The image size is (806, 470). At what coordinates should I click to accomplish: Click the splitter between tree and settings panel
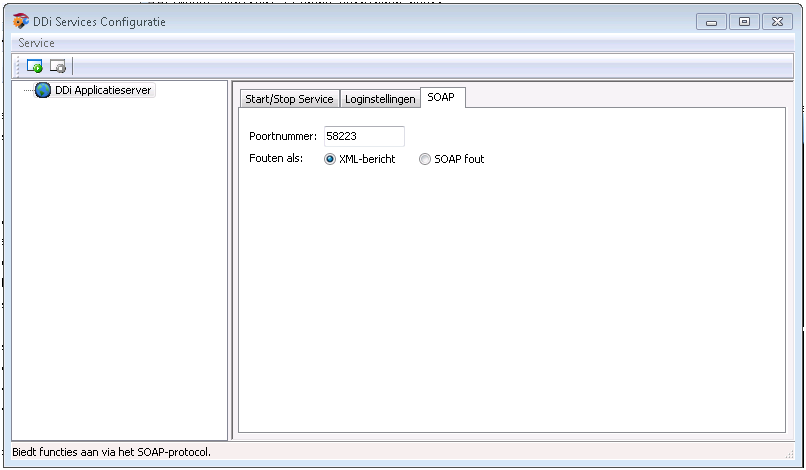[x=230, y=260]
